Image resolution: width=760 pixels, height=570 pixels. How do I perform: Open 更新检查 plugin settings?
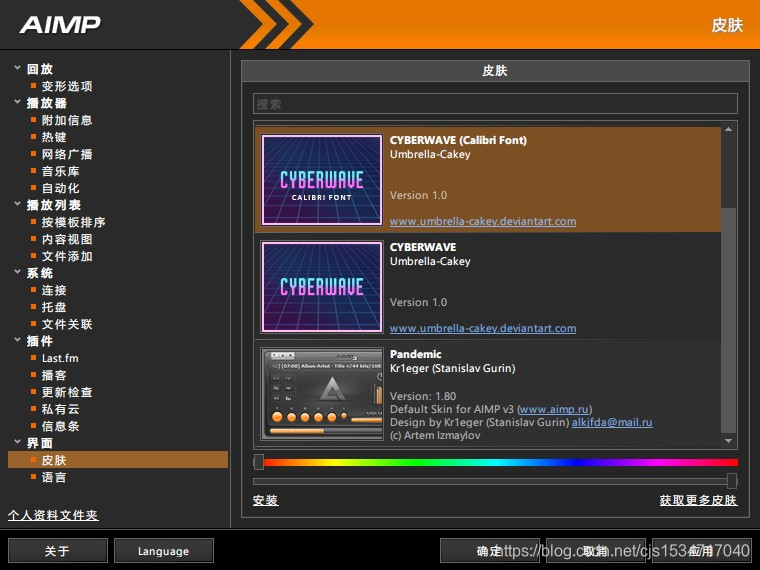point(67,392)
